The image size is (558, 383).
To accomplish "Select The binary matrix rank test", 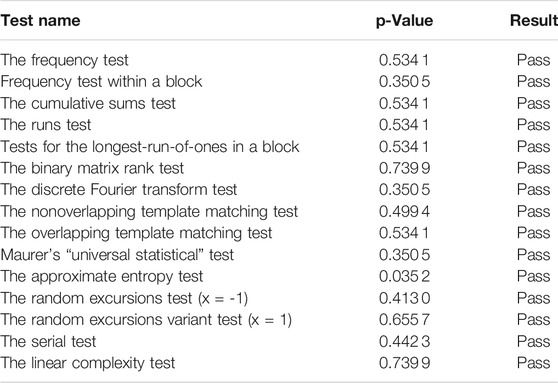I will point(92,168).
